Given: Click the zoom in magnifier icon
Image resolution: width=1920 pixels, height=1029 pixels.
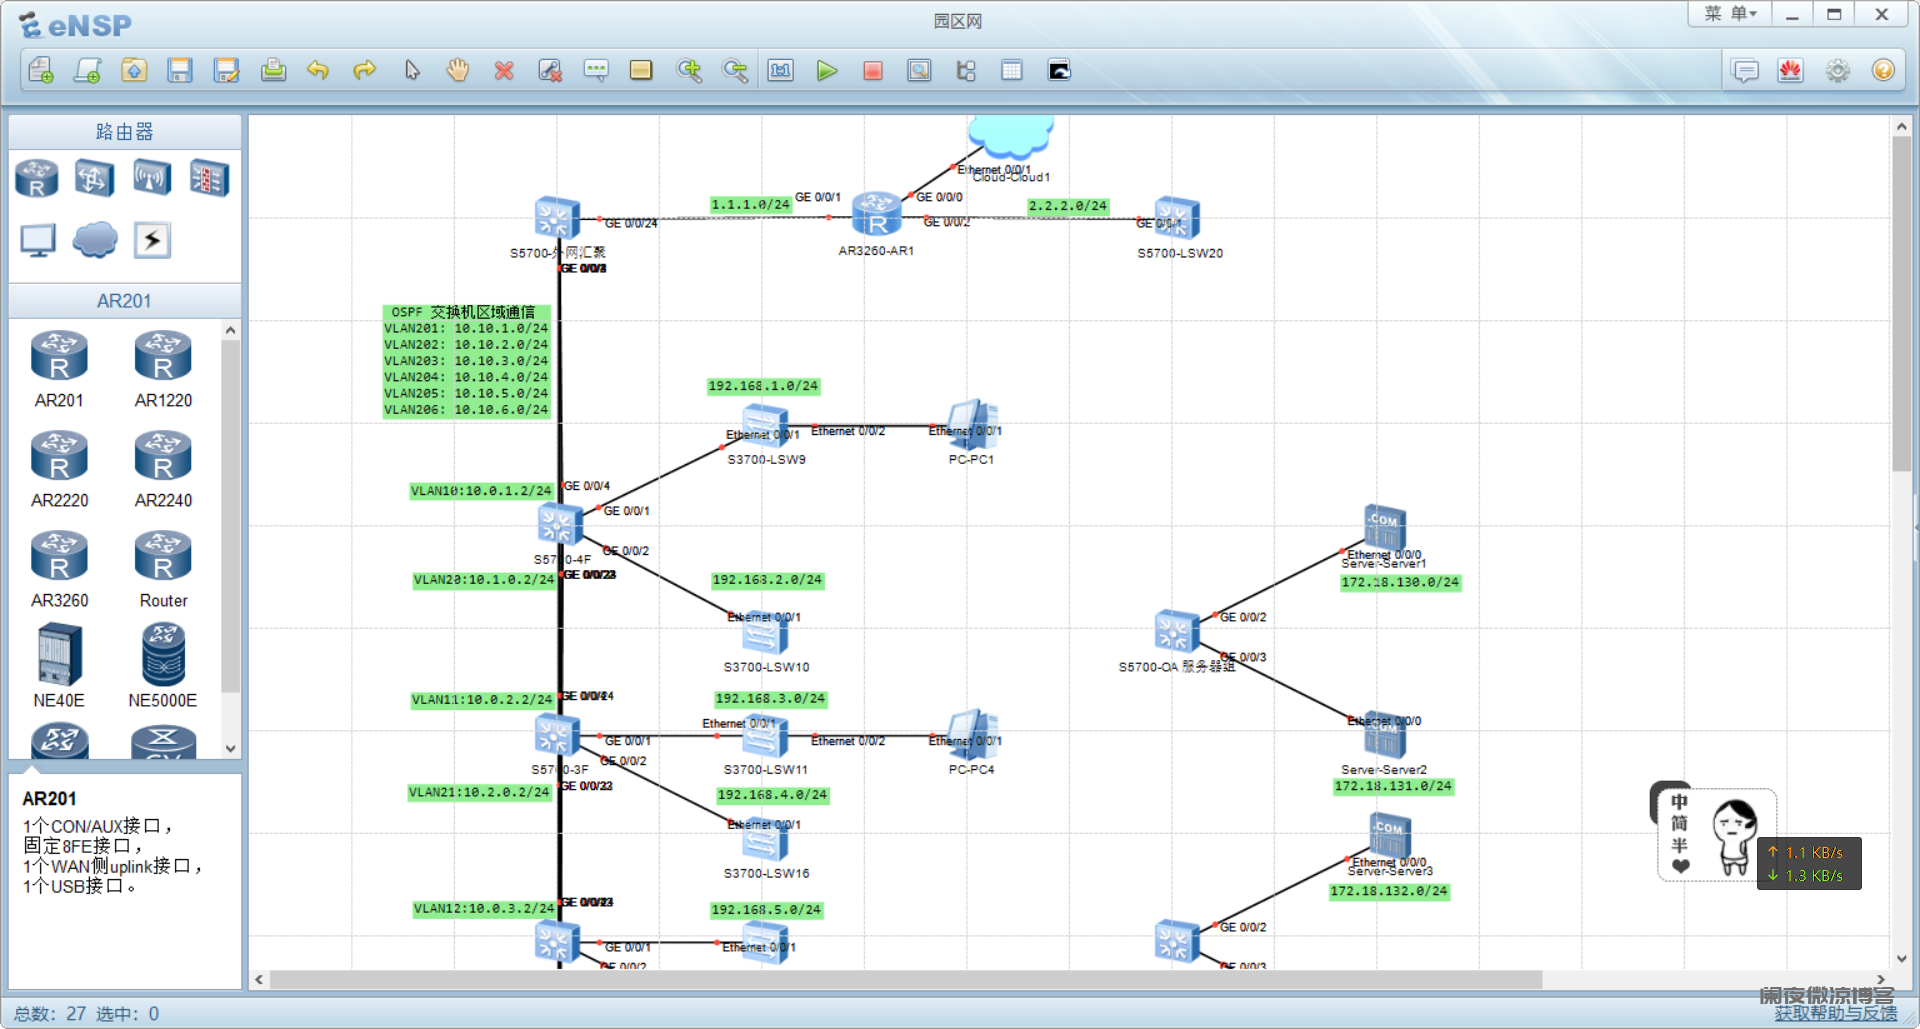Looking at the screenshot, I should (x=689, y=70).
